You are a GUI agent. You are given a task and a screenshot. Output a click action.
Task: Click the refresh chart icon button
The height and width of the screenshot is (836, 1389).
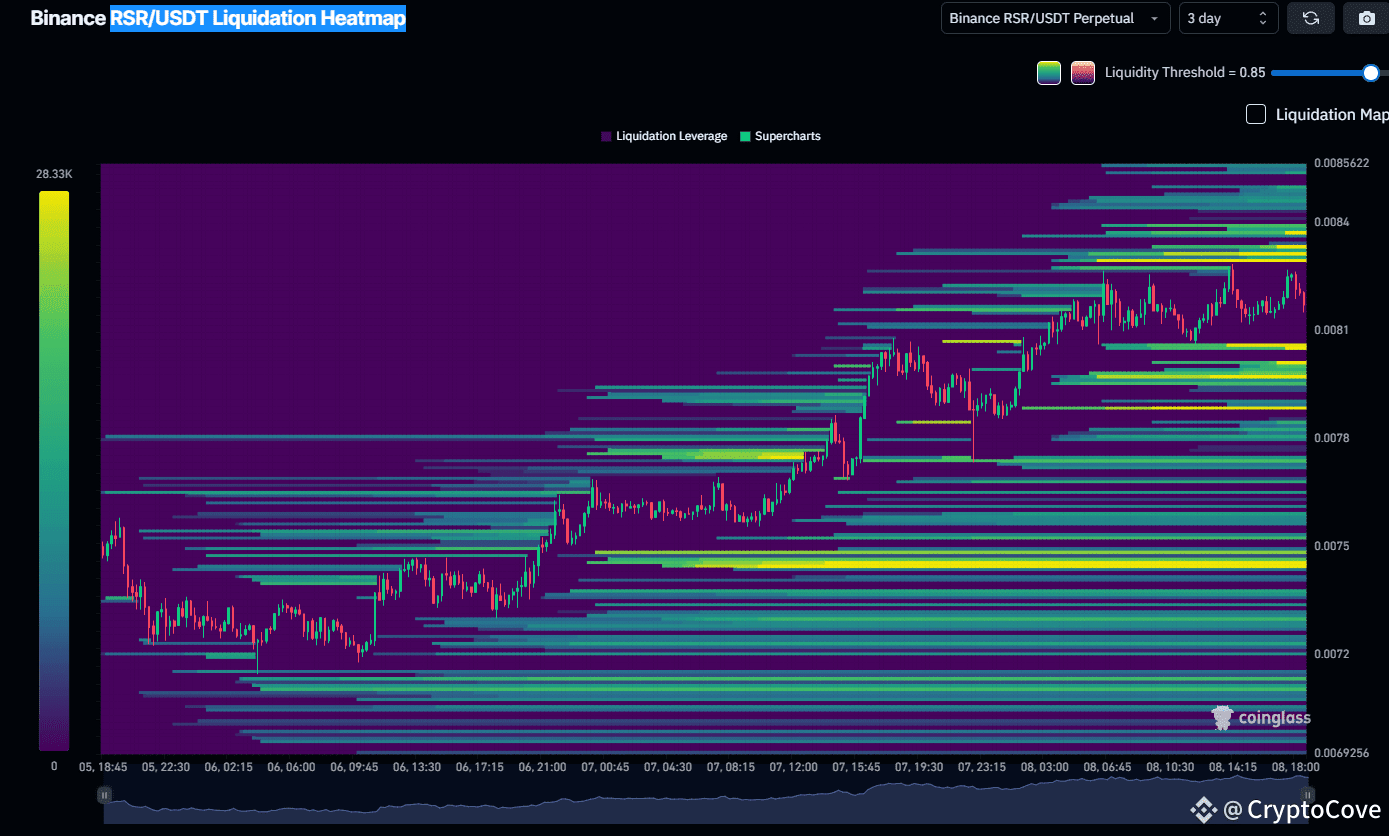pos(1311,18)
